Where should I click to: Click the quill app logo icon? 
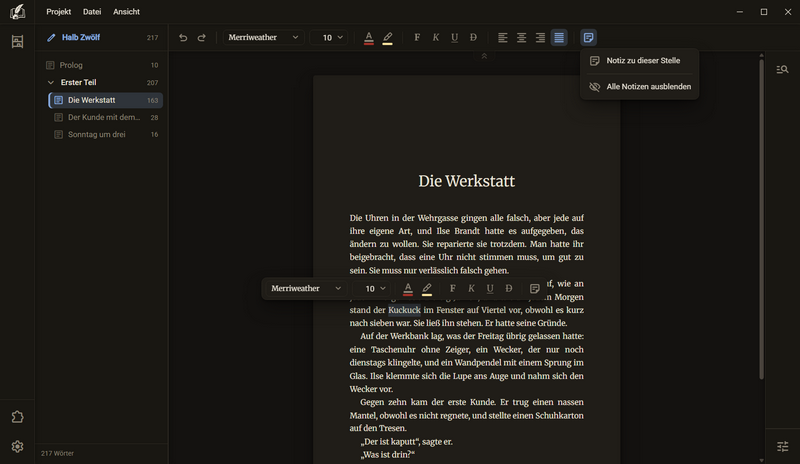pos(17,11)
